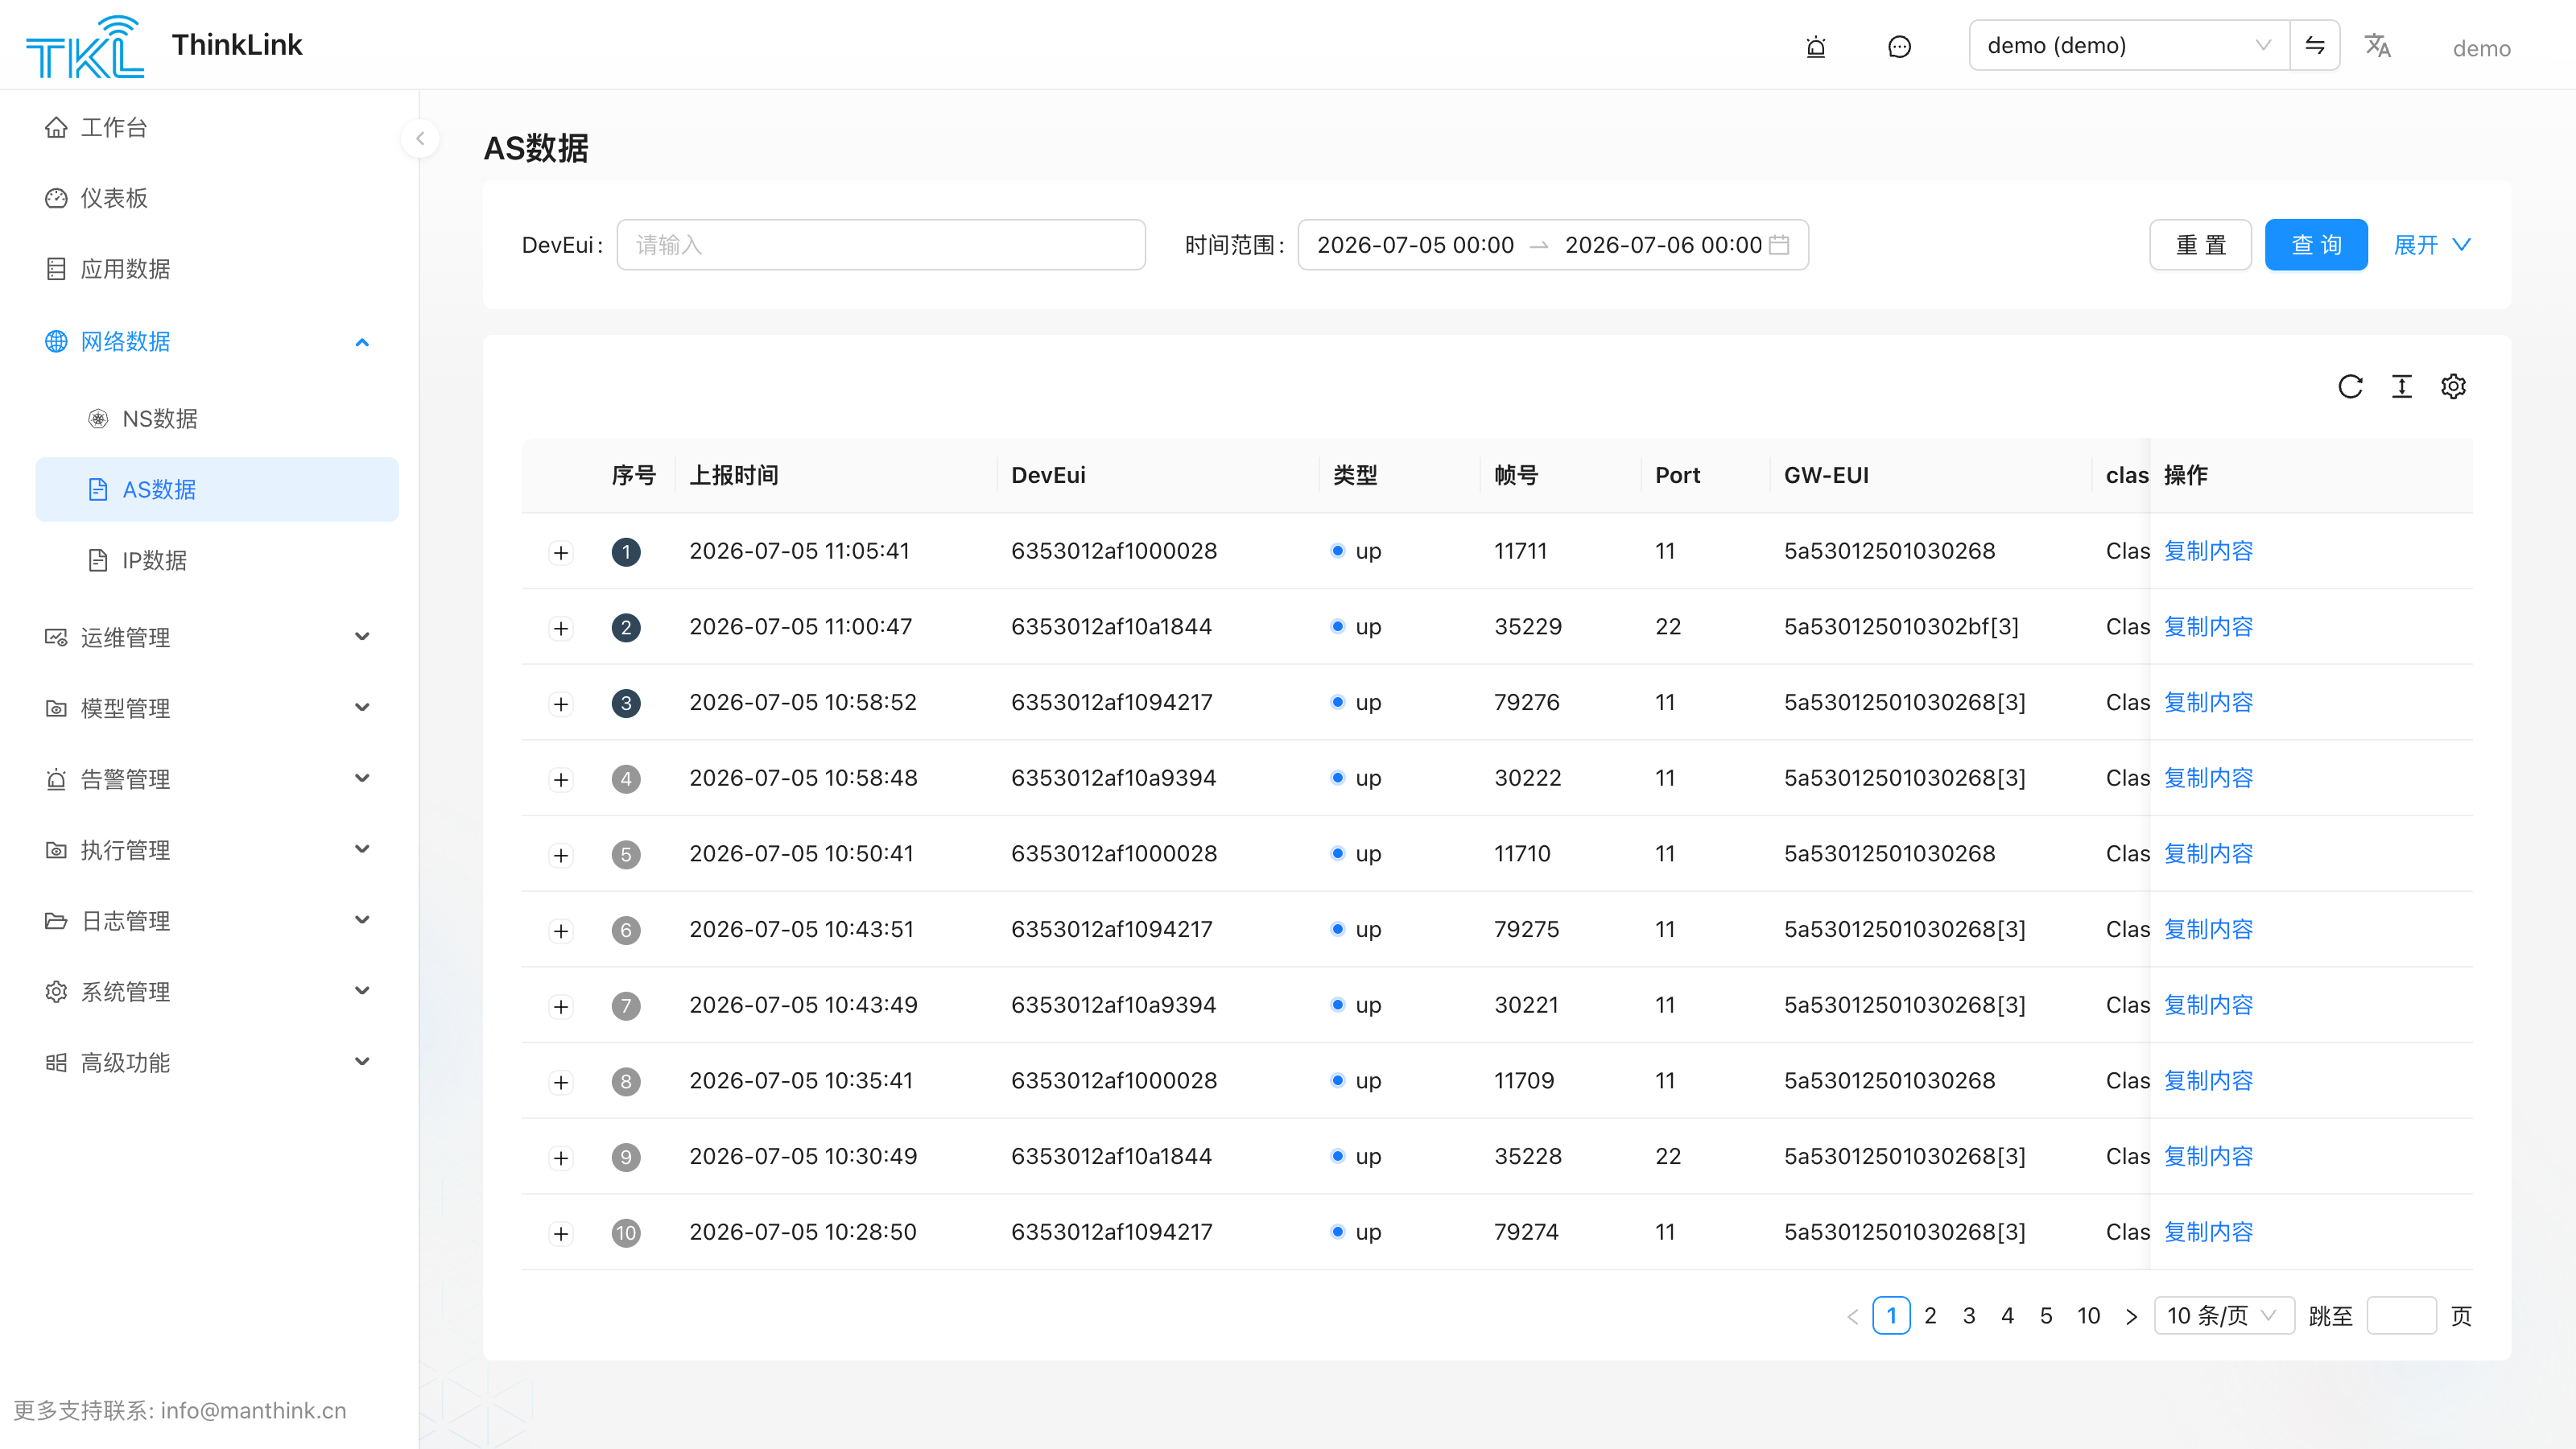This screenshot has width=2576, height=1449.
Task: Click the switch tenant arrows icon
Action: coord(2314,45)
